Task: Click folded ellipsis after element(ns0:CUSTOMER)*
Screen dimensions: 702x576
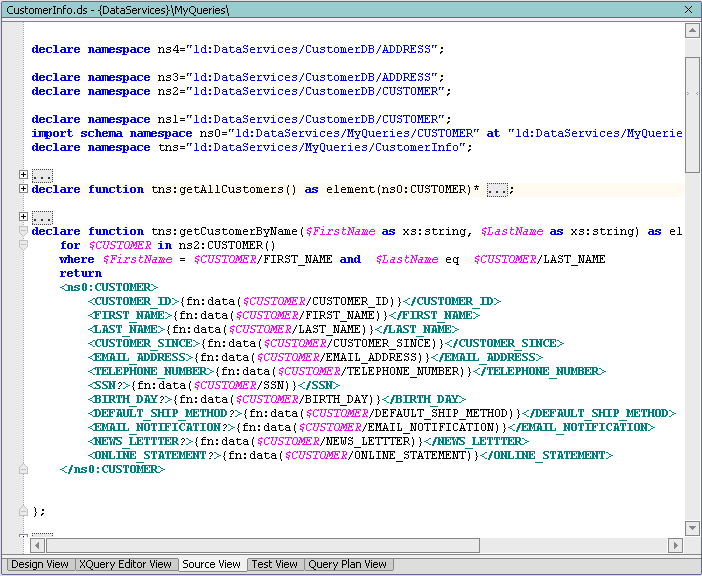Action: [x=497, y=190]
